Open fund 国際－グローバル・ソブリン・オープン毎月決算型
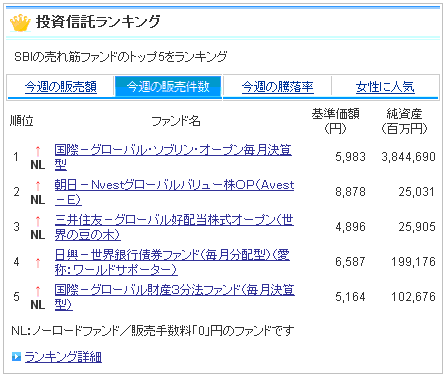This screenshot has height=377, width=446. (x=173, y=157)
